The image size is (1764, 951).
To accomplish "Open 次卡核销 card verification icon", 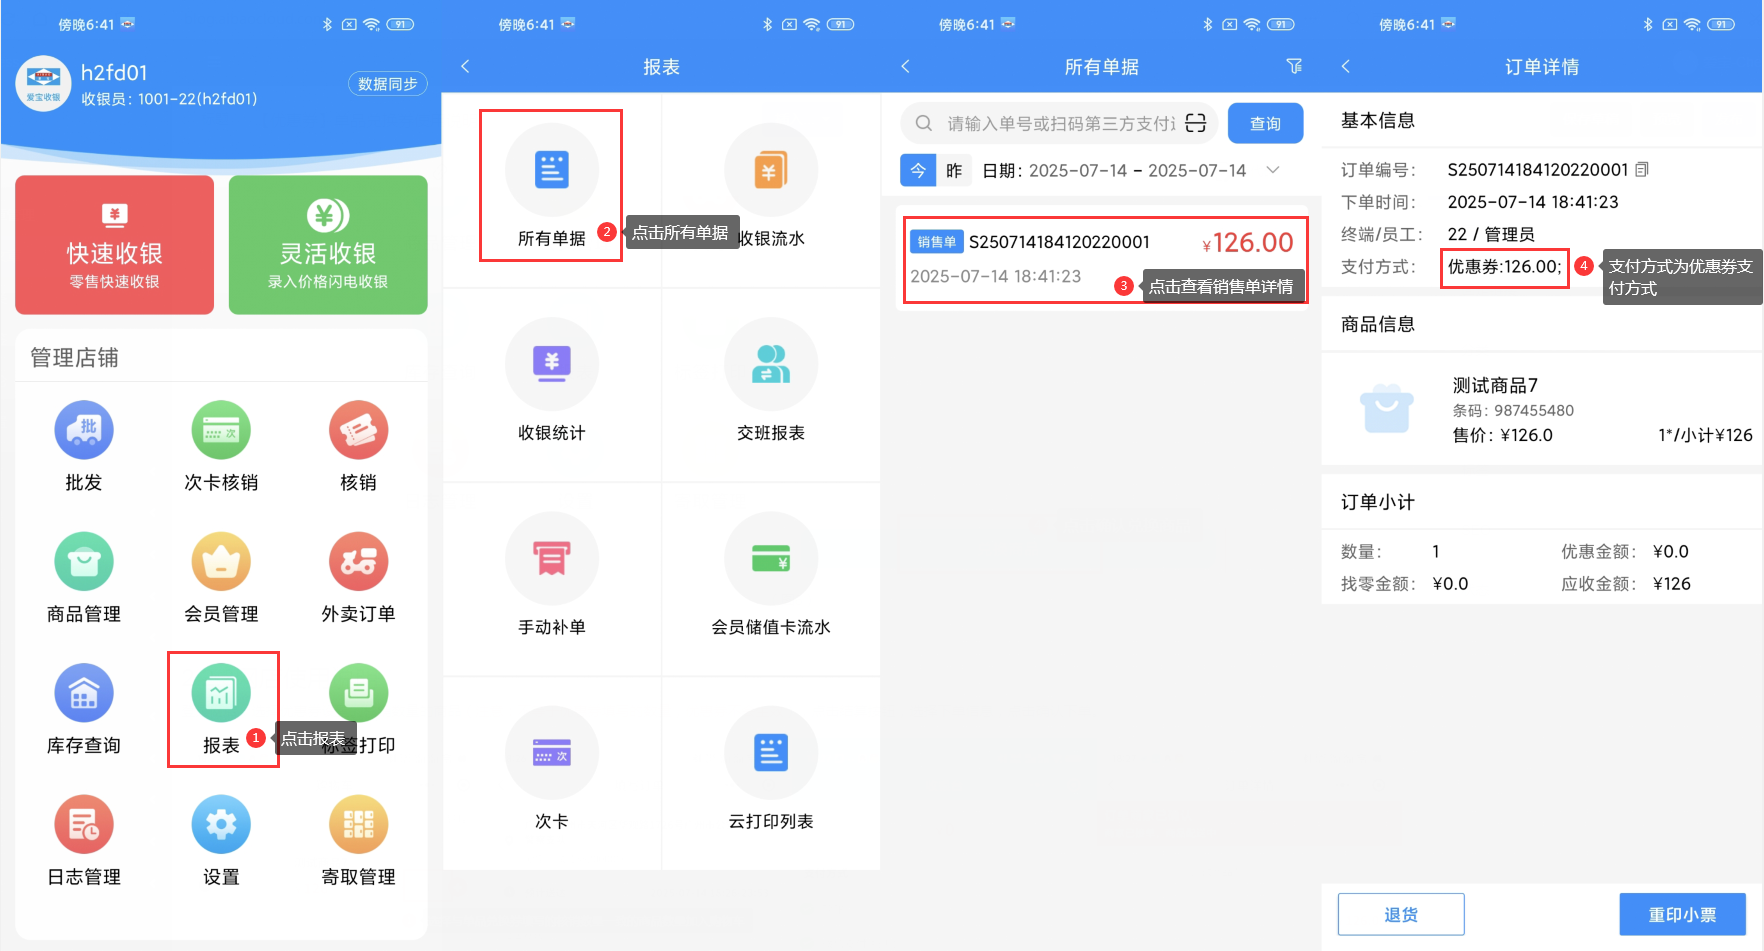I will coord(221,431).
